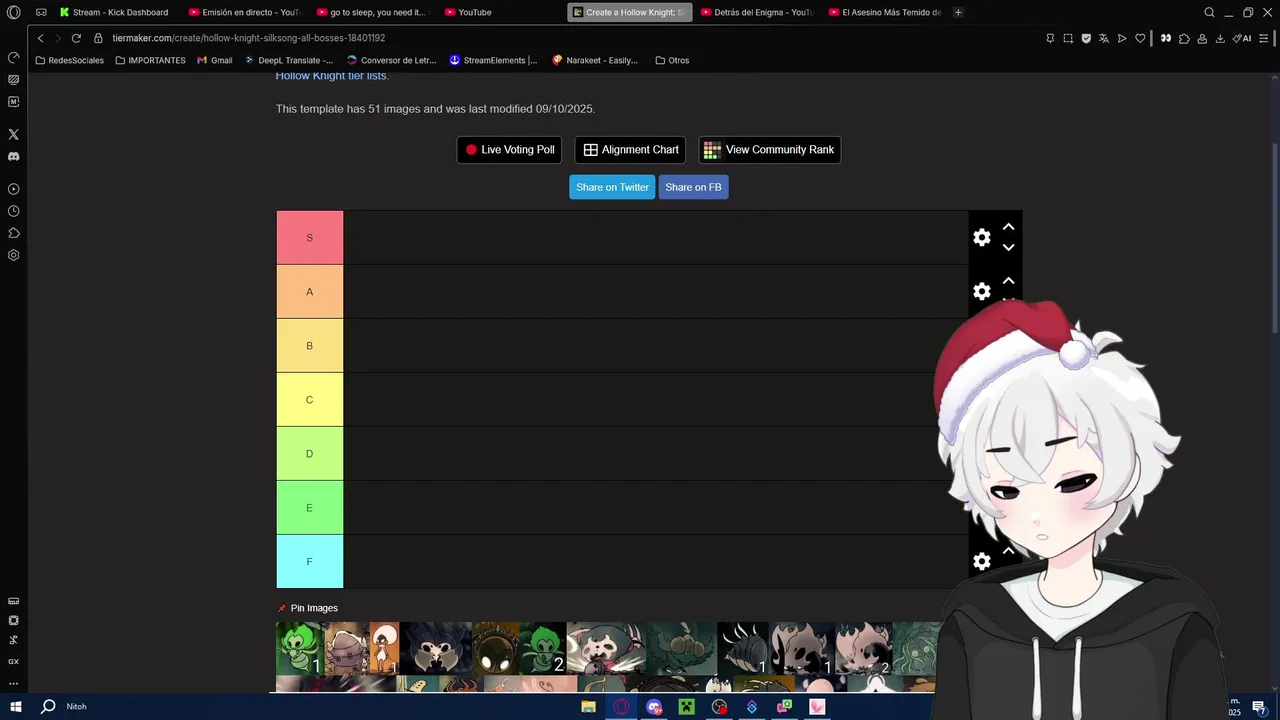Open the sidebar player icon

pos(13,189)
